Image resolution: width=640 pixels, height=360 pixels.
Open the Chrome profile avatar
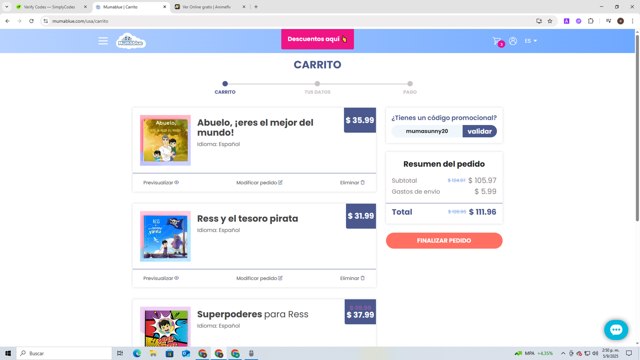pos(620,21)
